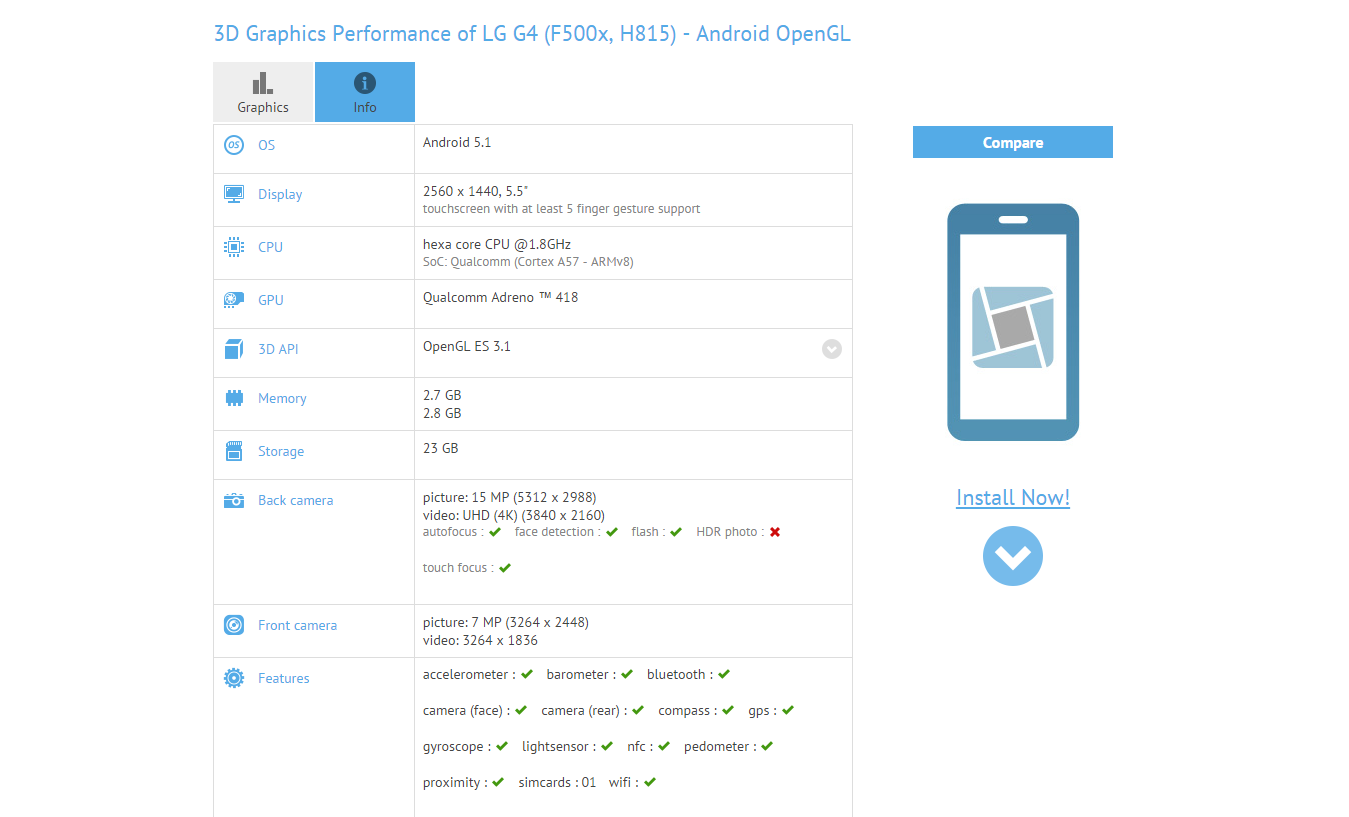The width and height of the screenshot is (1349, 817).
Task: Click the 3D API cube icon
Action: coord(234,349)
